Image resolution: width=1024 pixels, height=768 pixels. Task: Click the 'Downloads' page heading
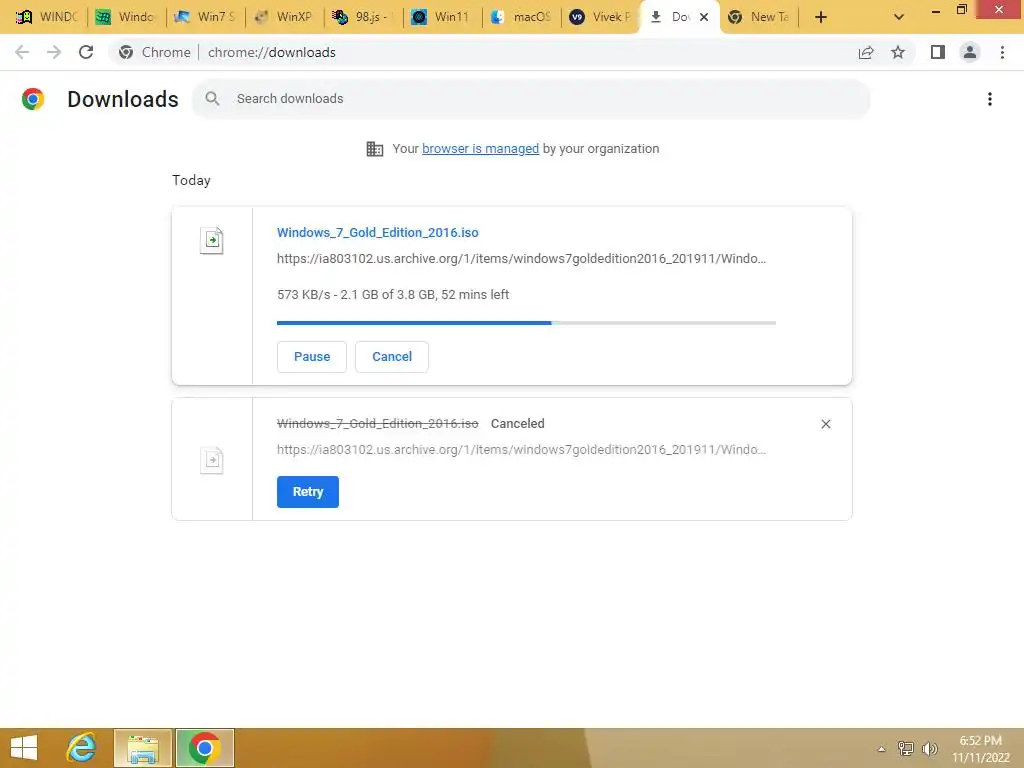click(123, 99)
